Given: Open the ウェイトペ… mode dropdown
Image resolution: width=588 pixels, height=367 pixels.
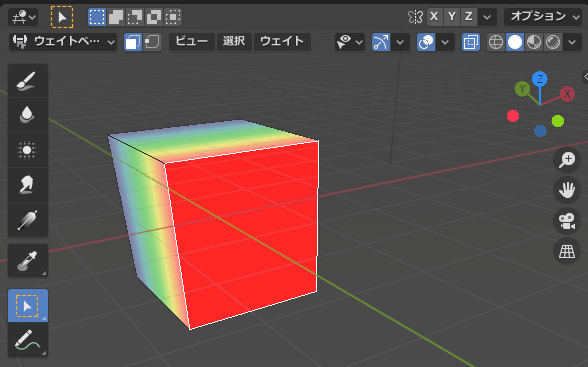Looking at the screenshot, I should click(x=63, y=42).
